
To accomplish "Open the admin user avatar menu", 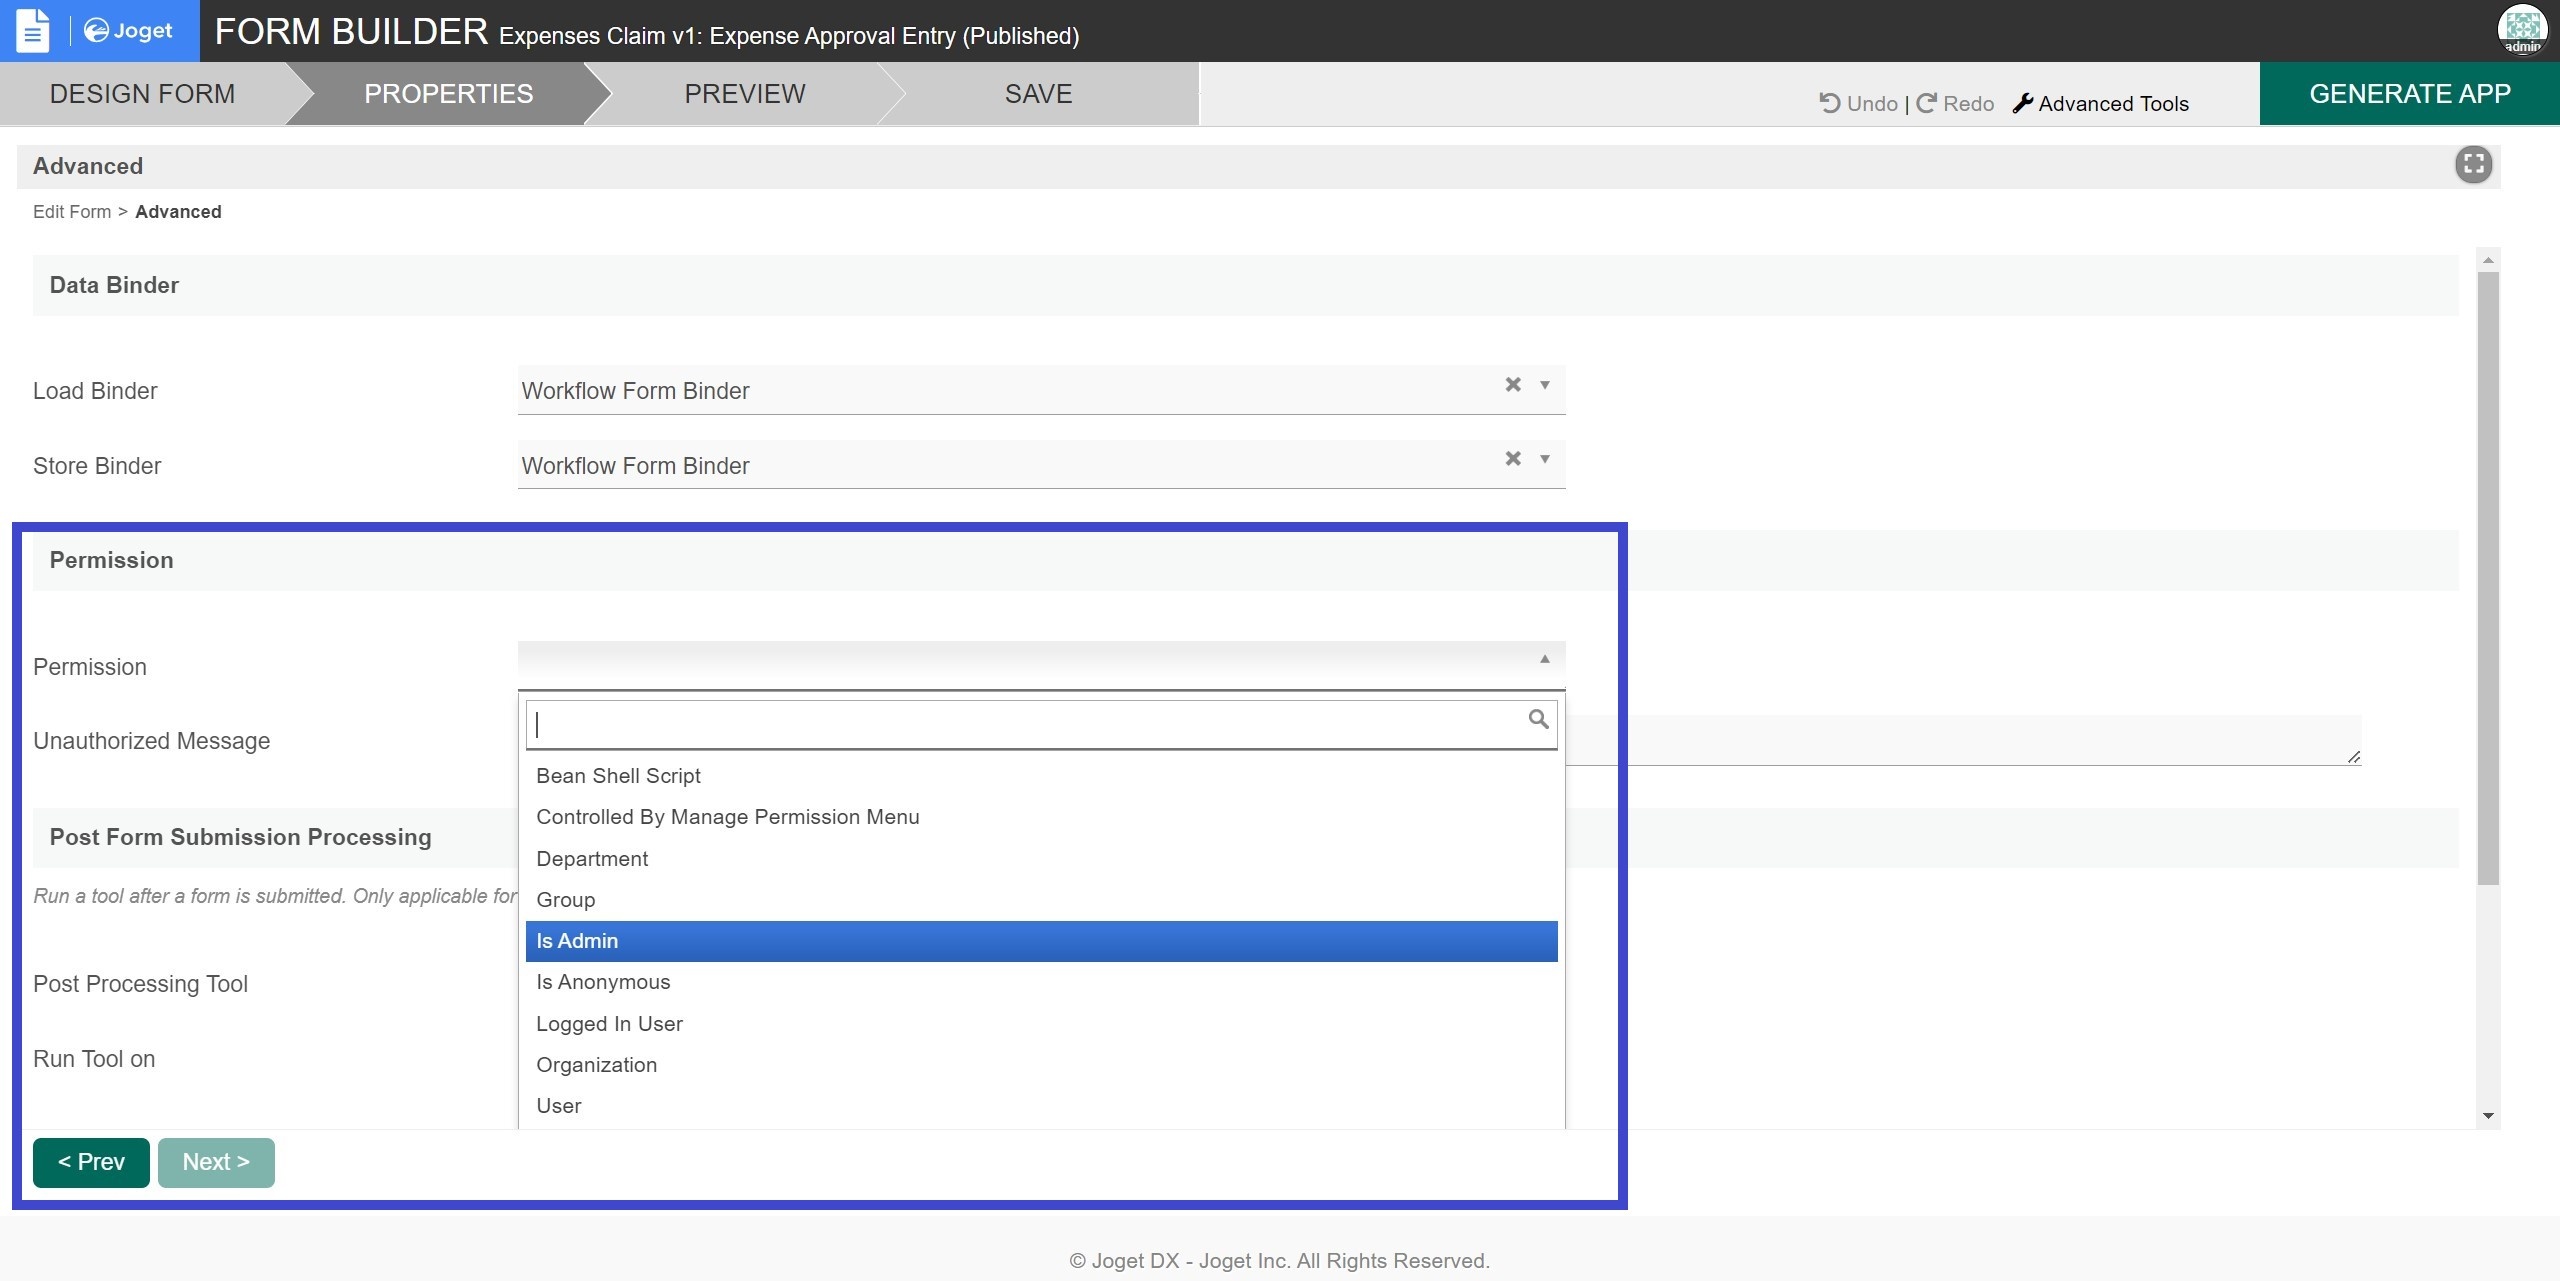I will tap(2521, 30).
